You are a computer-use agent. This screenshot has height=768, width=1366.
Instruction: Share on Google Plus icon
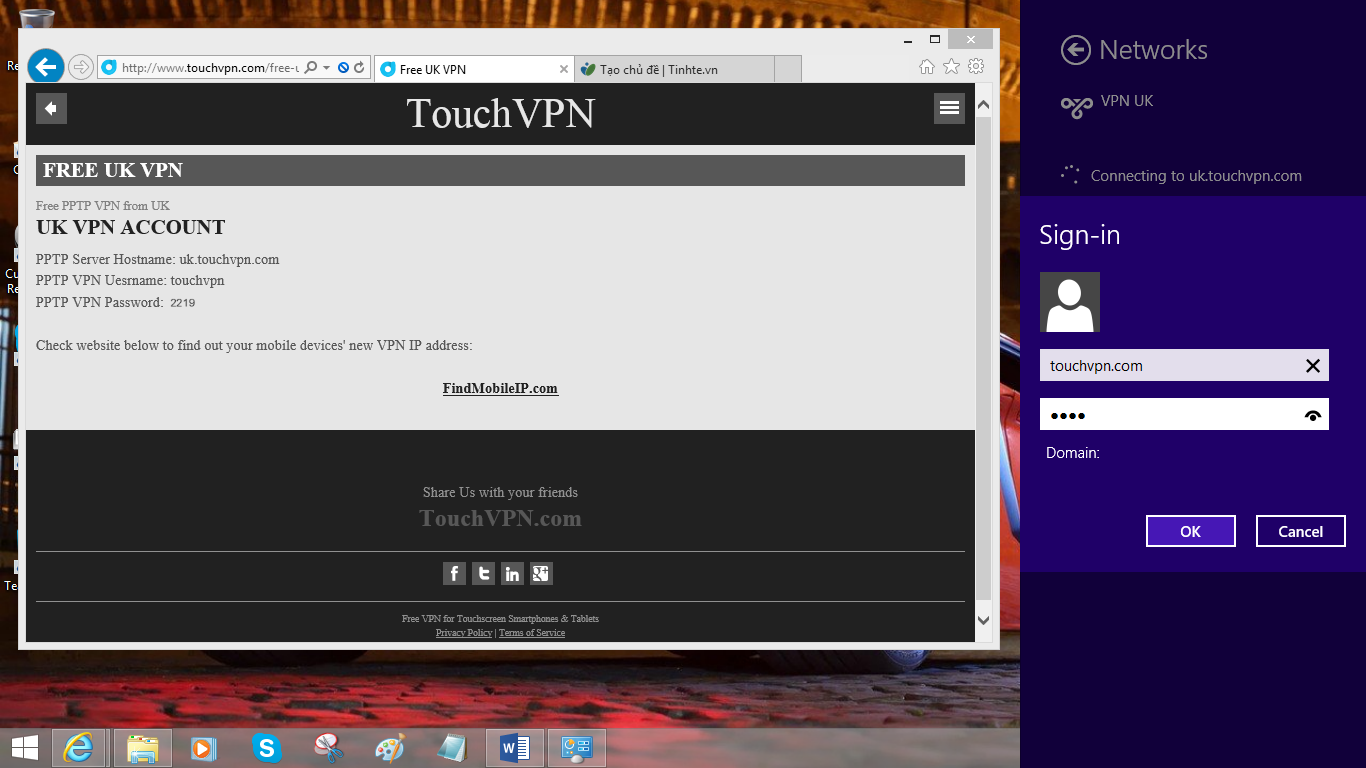click(541, 573)
